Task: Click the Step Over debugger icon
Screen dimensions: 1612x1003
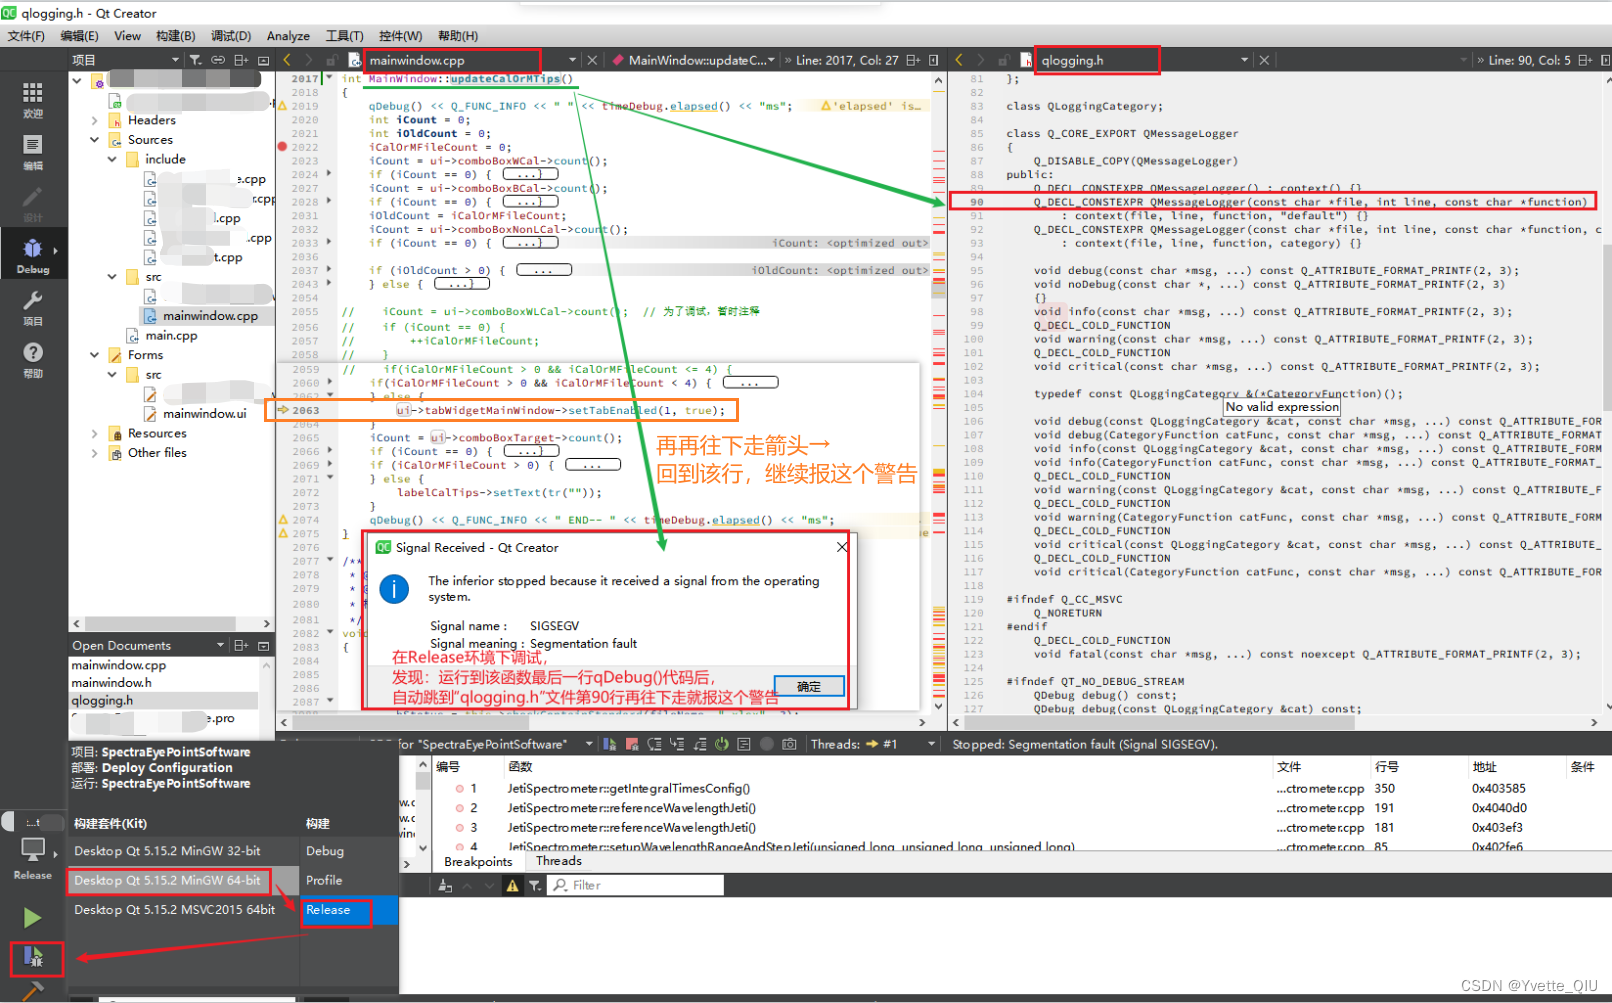Action: tap(654, 744)
